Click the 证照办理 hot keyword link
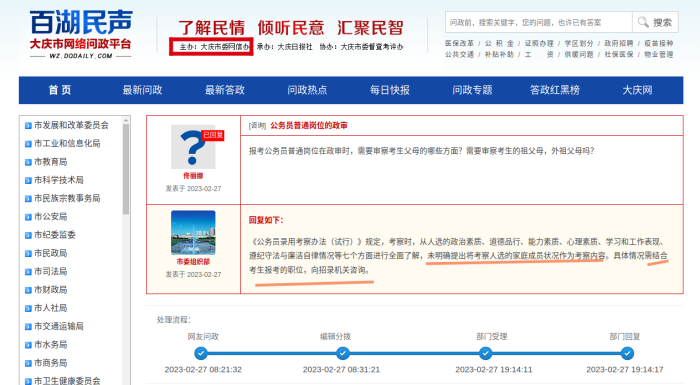 (539, 43)
